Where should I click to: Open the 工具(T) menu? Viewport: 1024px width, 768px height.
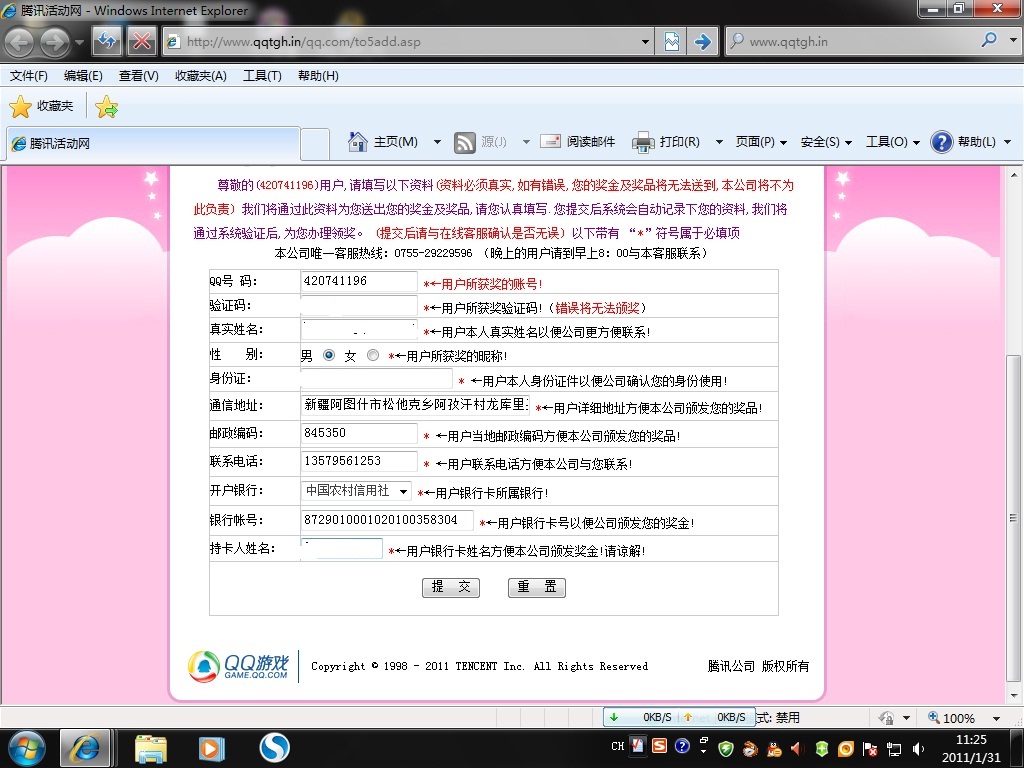(262, 76)
